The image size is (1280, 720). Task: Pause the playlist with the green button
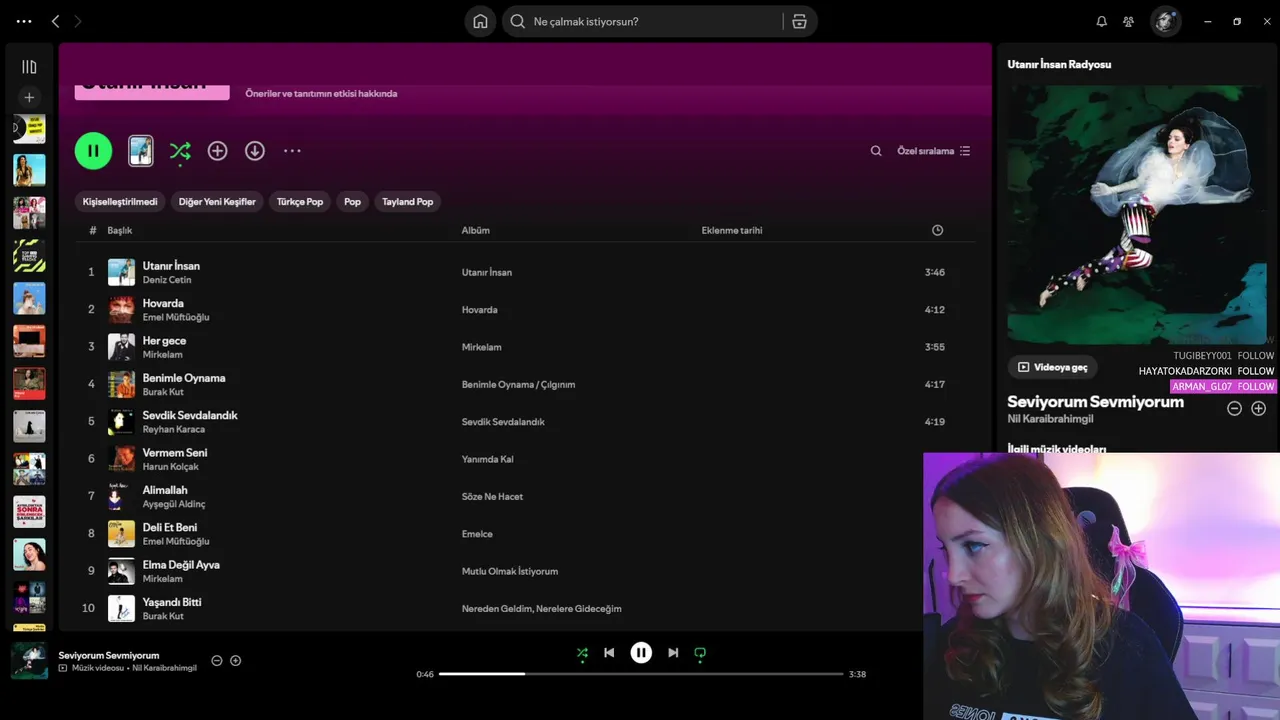[93, 151]
